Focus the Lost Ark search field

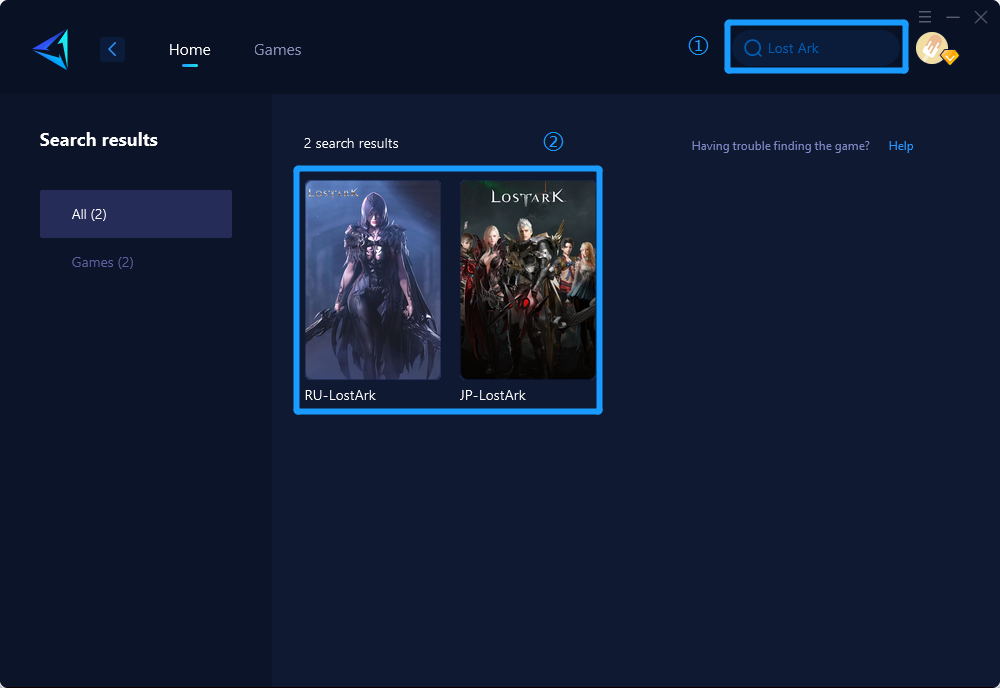(x=816, y=48)
